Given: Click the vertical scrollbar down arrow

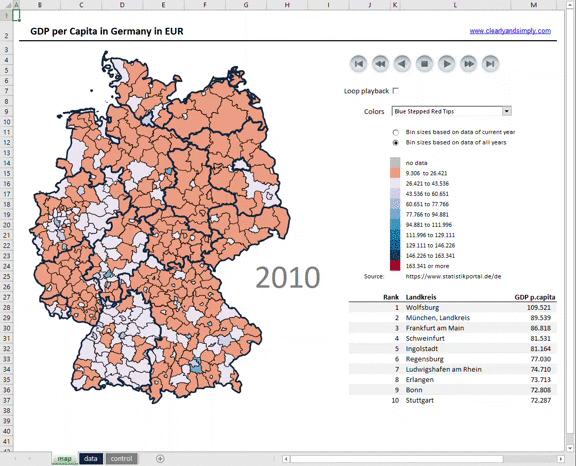Looking at the screenshot, I should tap(570, 448).
